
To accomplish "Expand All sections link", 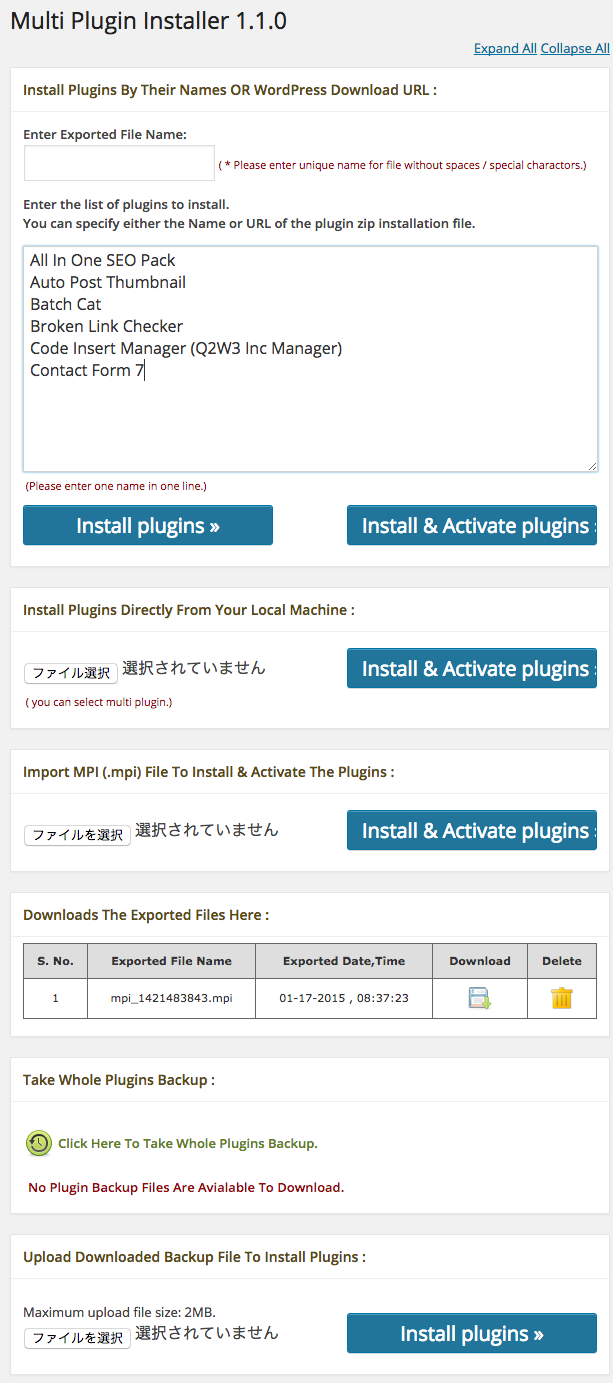I will [x=505, y=48].
